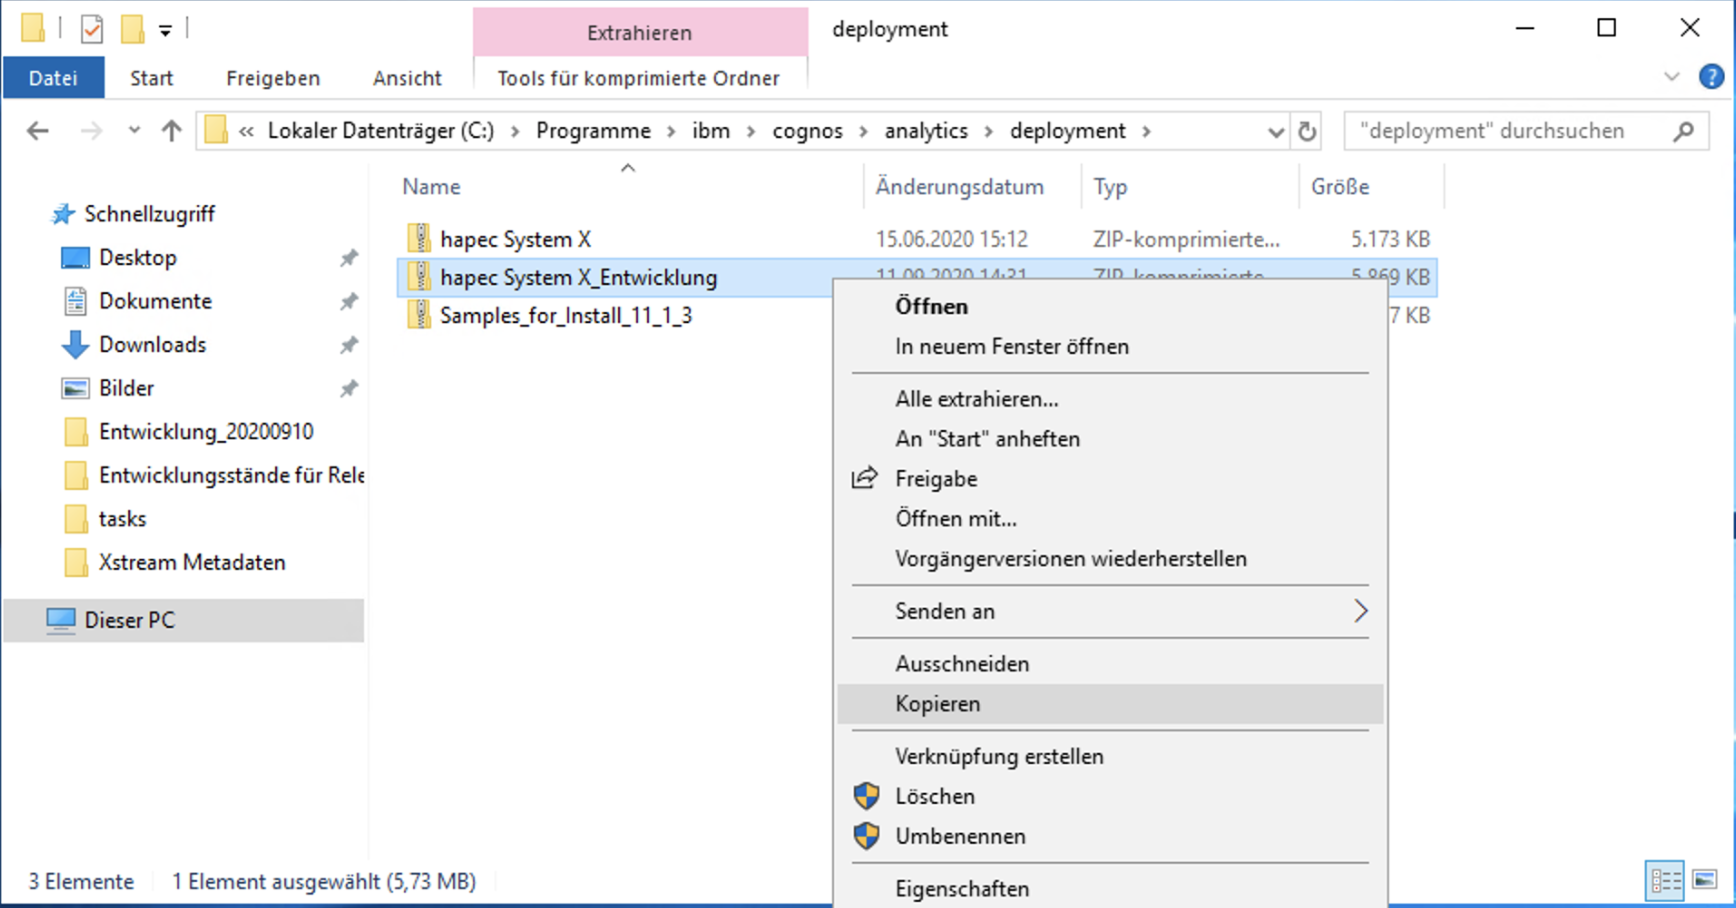Expand the Senden an submenu arrow

coord(1360,611)
